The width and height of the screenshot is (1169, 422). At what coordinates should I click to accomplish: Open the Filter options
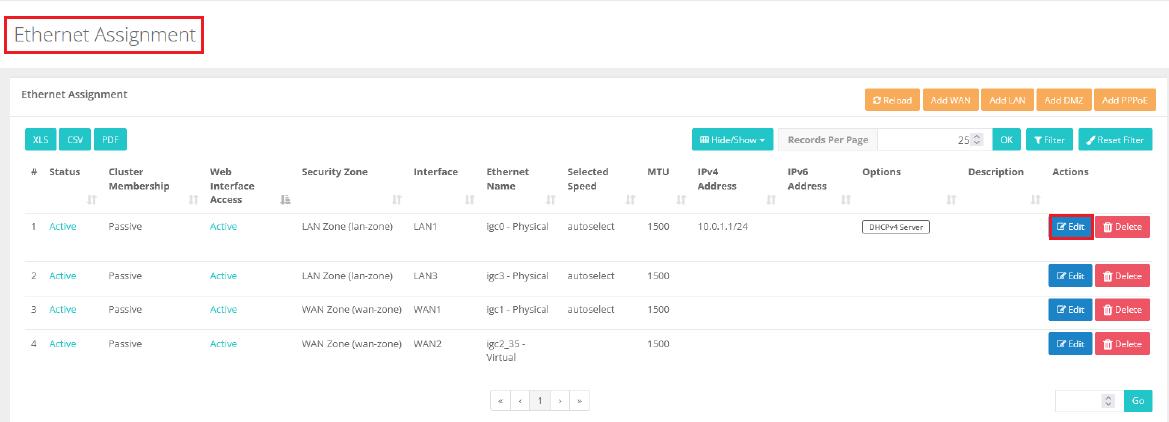coord(1049,140)
